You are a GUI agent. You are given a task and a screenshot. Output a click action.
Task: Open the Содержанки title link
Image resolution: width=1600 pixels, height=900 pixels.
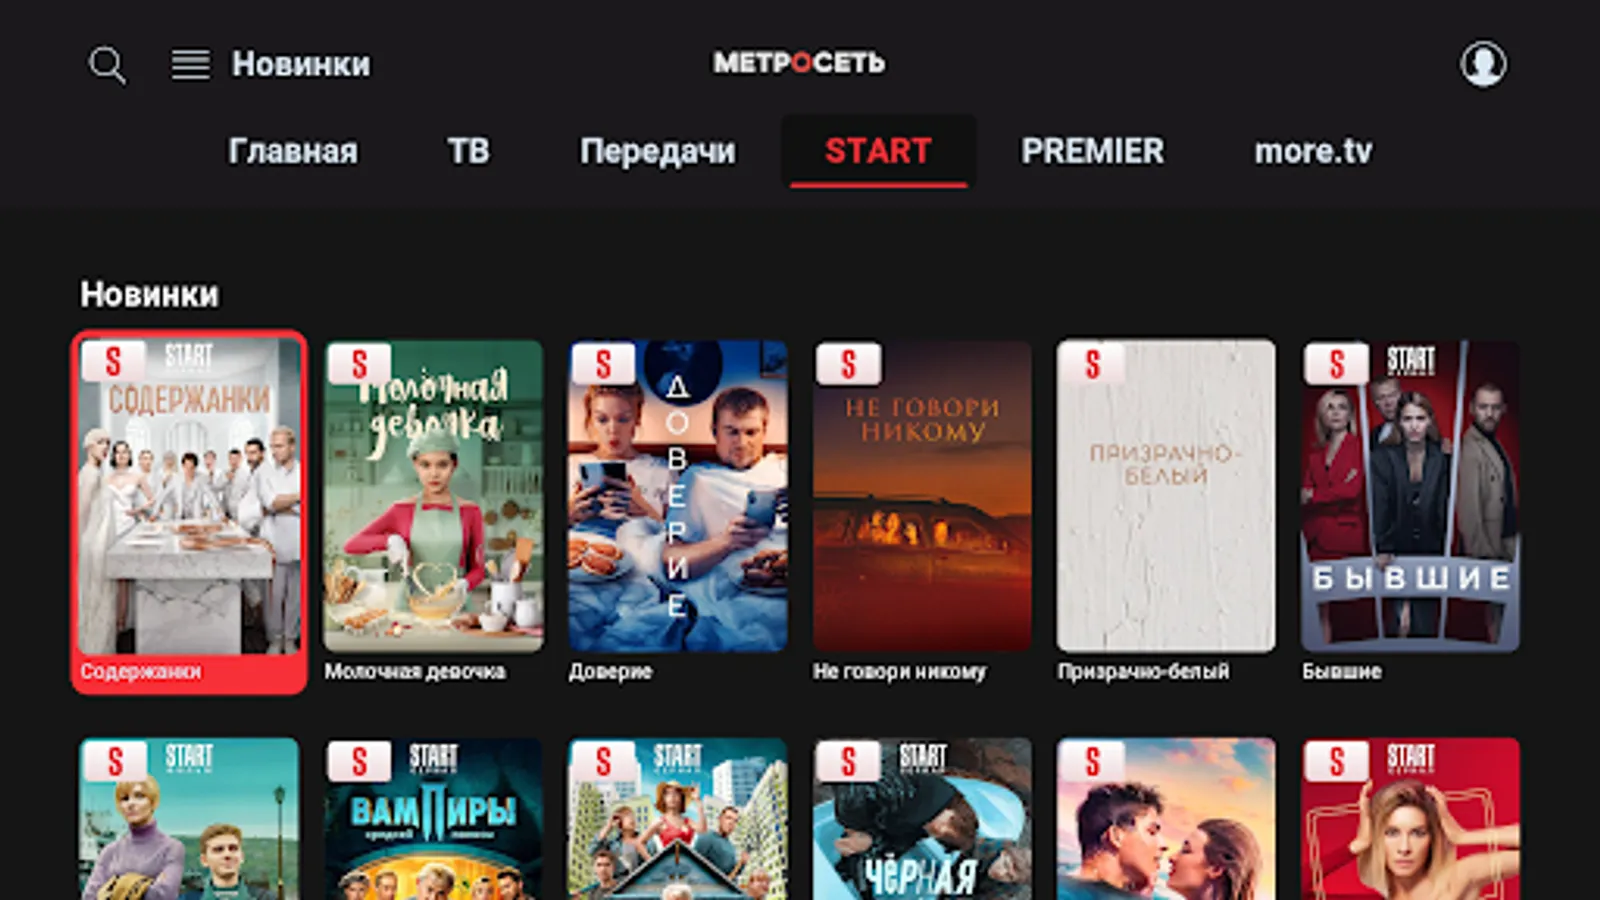pyautogui.click(x=141, y=671)
